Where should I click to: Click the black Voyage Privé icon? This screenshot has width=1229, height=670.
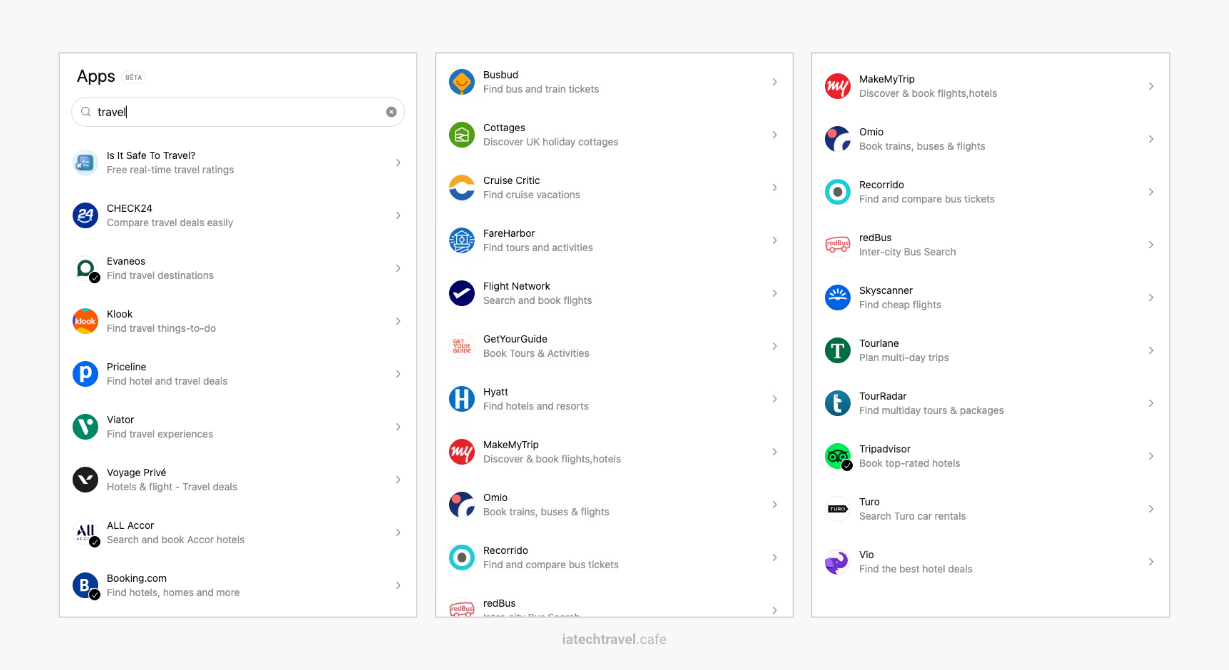85,480
